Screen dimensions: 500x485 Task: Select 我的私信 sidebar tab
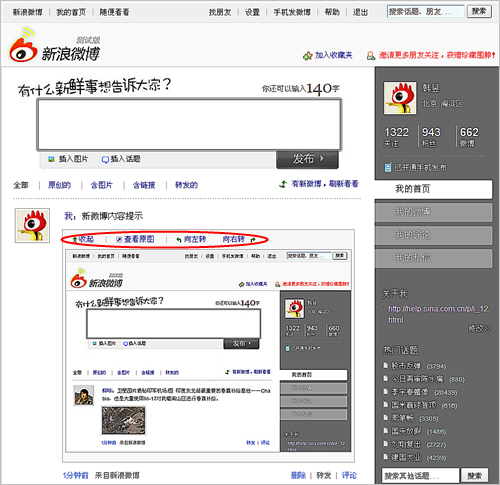point(433,258)
